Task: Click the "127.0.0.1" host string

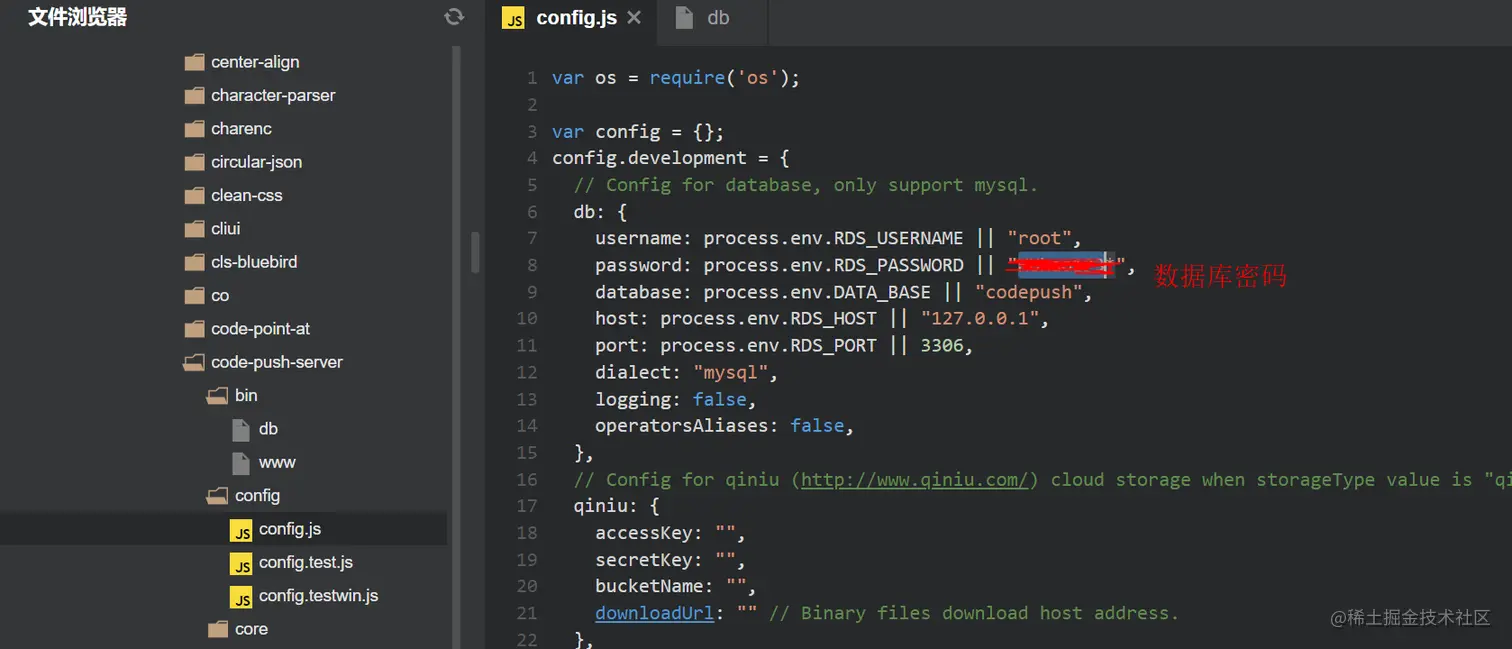Action: (x=980, y=319)
